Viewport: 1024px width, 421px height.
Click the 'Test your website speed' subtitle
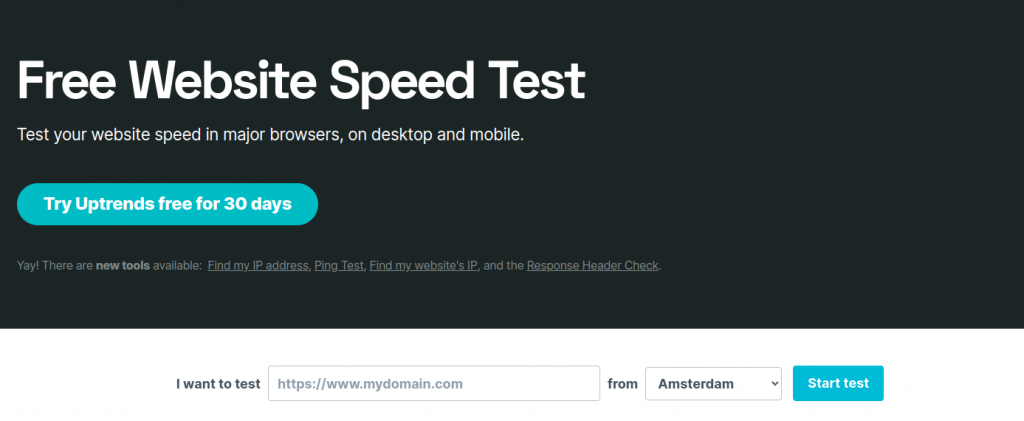point(270,135)
